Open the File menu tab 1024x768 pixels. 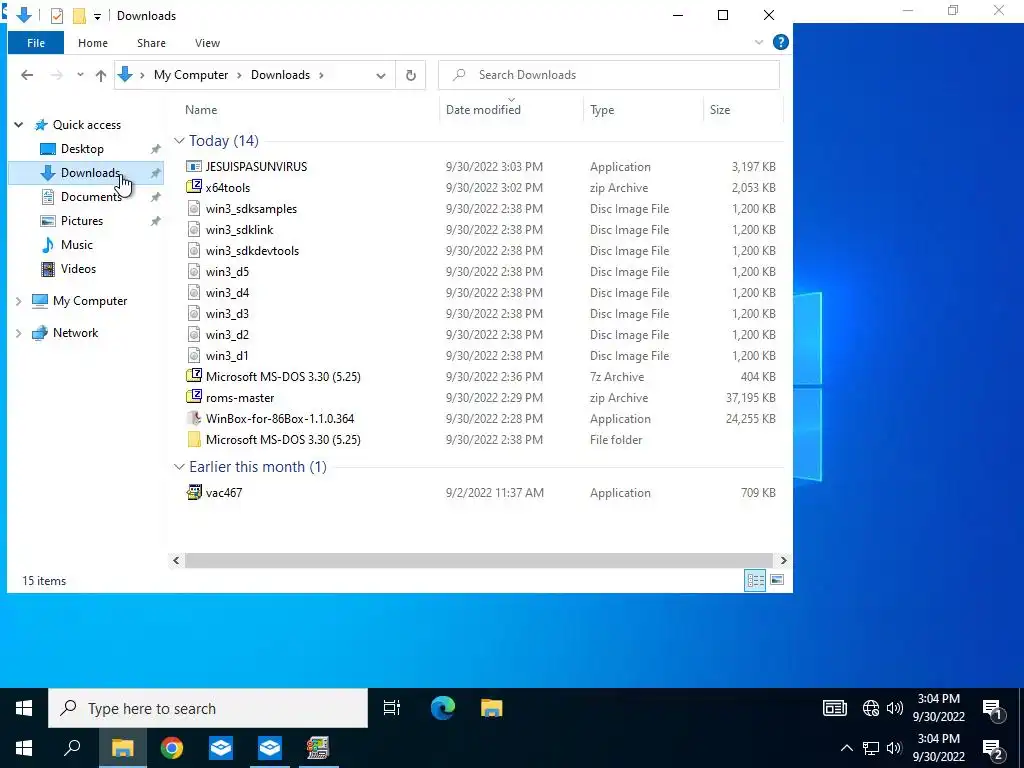36,43
